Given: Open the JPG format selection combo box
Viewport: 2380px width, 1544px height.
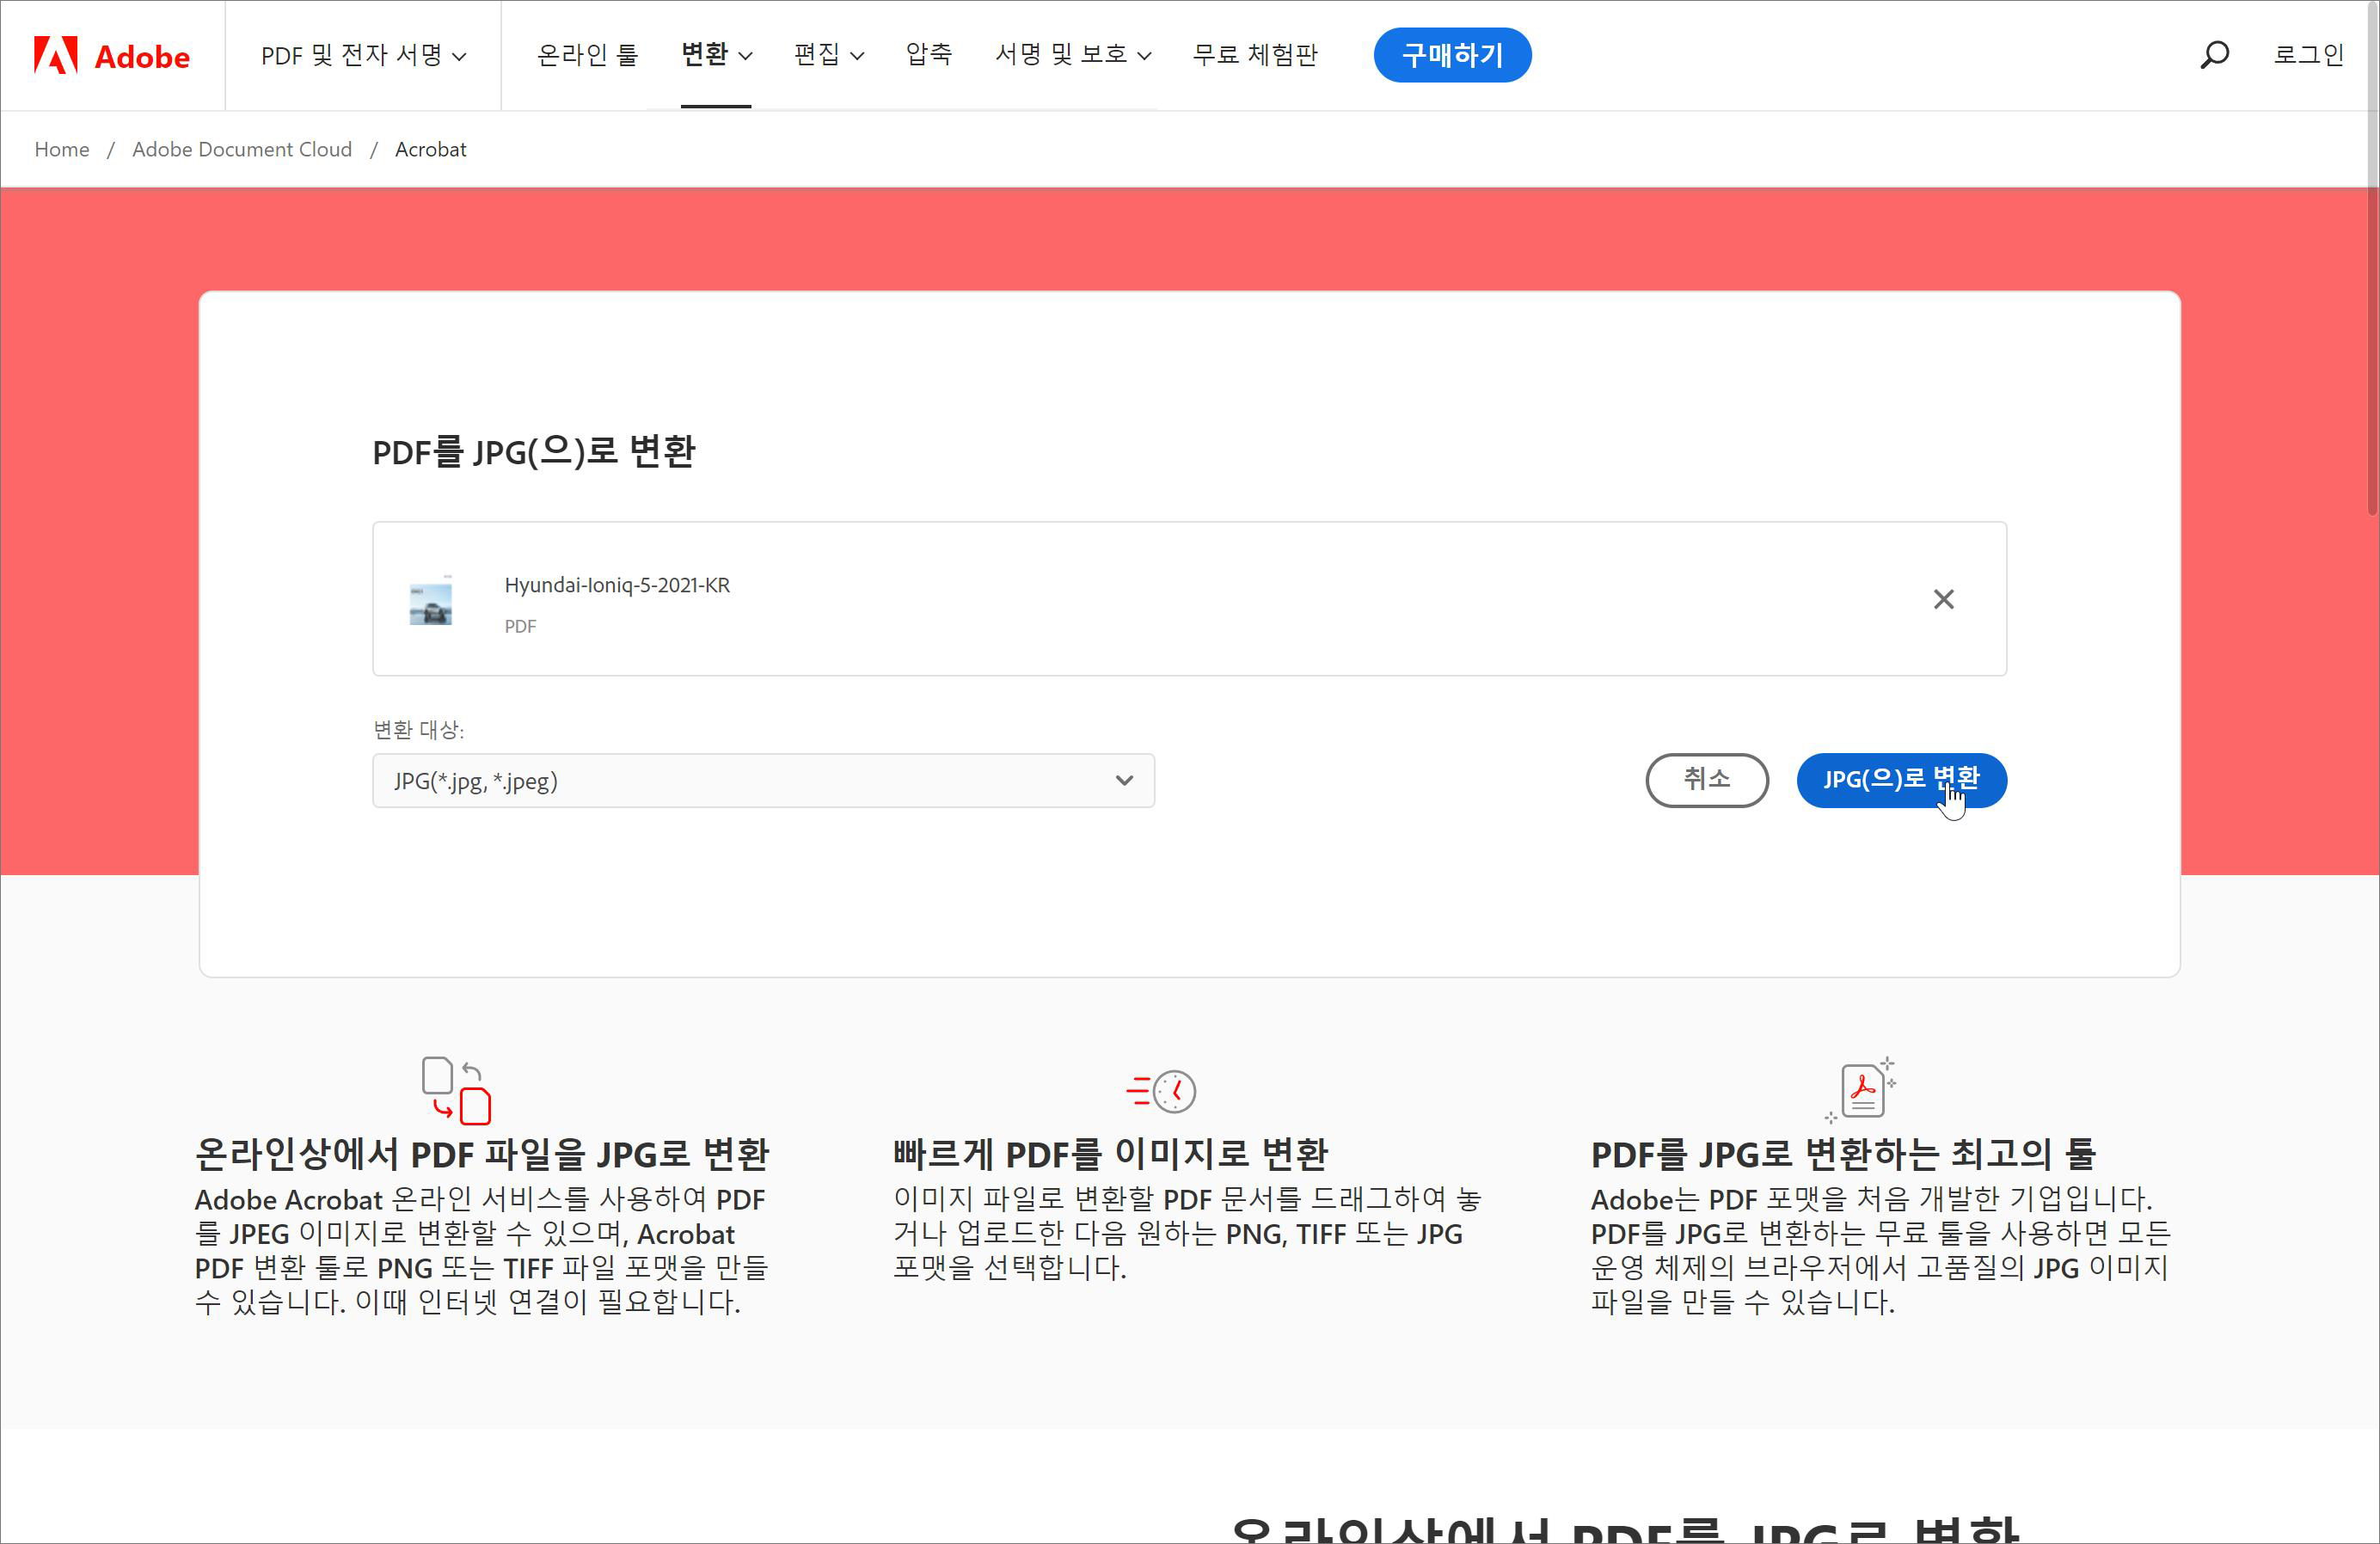Looking at the screenshot, I should tap(763, 781).
